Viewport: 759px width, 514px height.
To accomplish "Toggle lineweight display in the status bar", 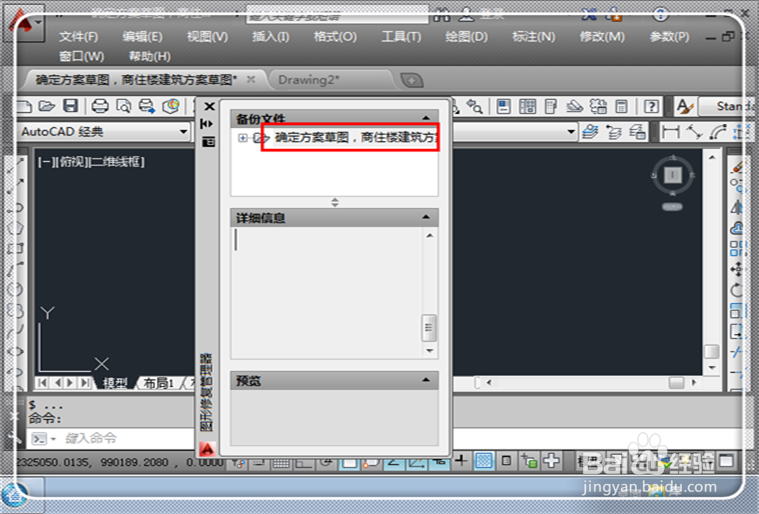I will coord(460,461).
